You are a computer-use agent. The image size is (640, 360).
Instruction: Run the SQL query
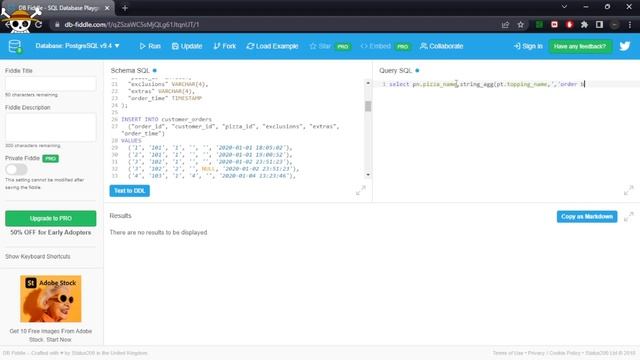150,46
